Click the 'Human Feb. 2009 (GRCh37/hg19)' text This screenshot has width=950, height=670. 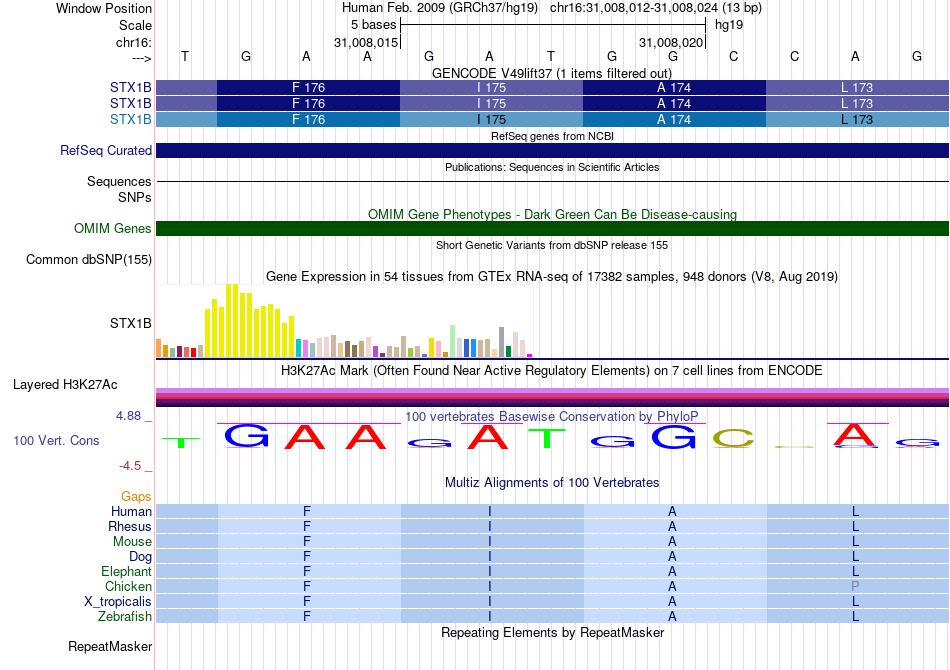click(x=439, y=8)
